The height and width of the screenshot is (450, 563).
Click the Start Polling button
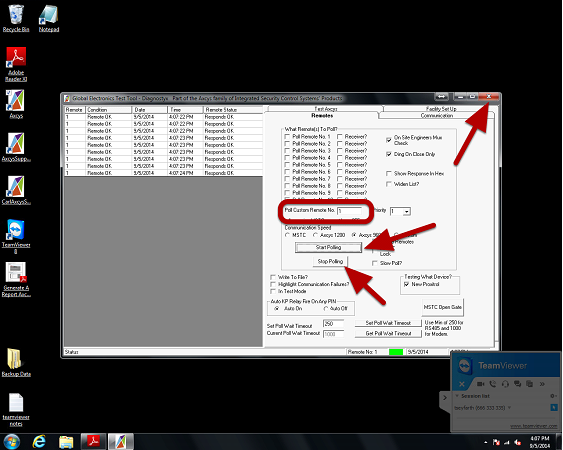pos(328,247)
